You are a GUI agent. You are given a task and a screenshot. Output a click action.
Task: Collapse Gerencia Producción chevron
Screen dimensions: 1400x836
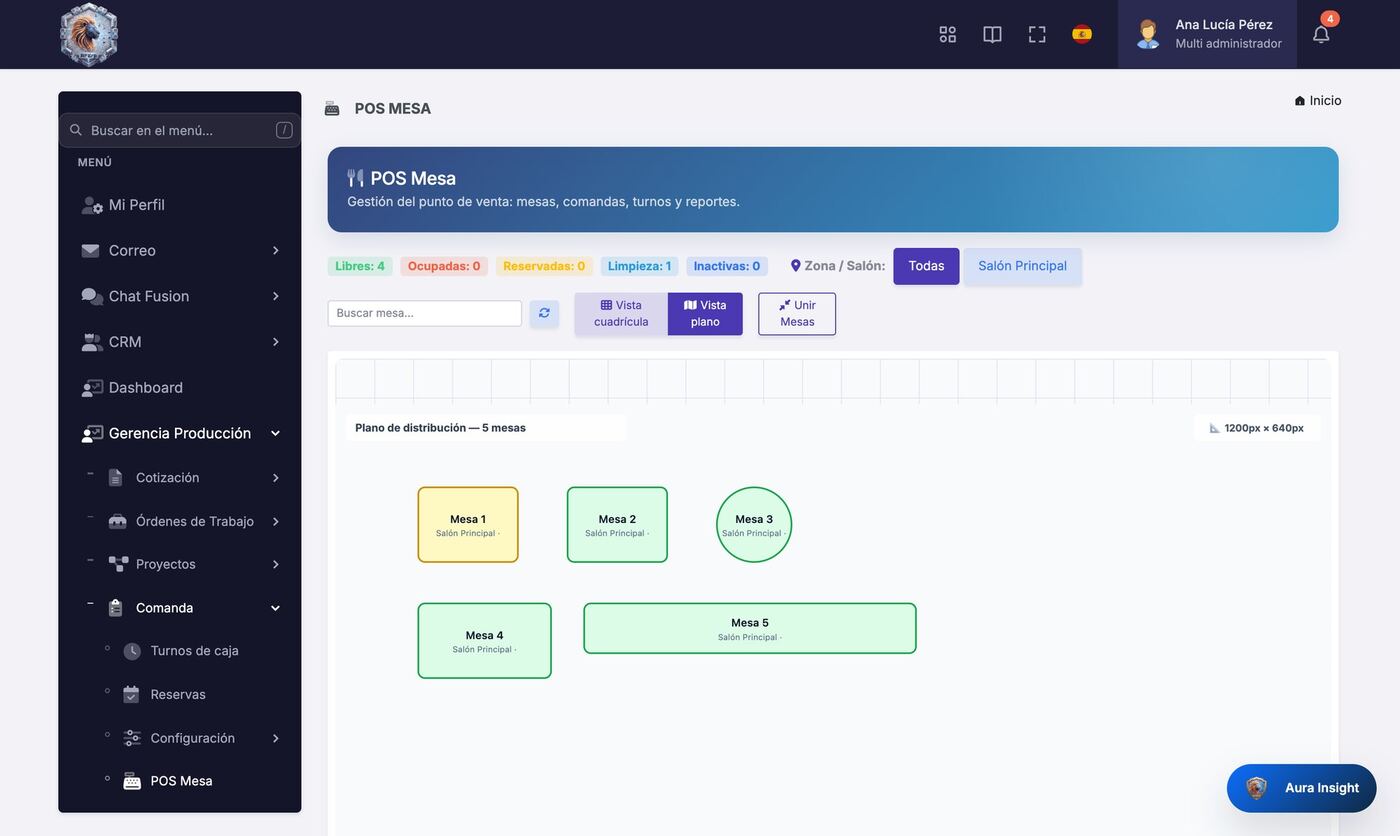(276, 434)
